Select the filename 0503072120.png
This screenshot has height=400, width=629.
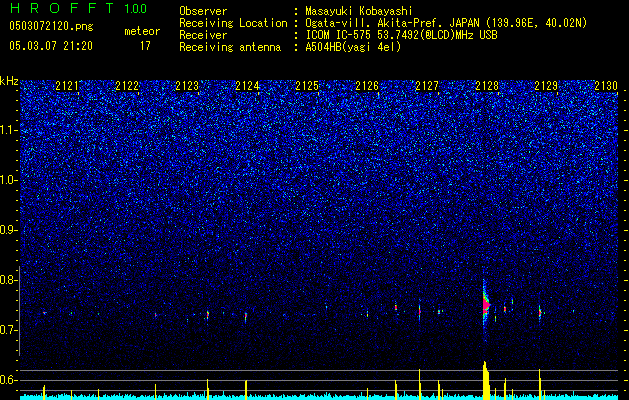point(51,26)
